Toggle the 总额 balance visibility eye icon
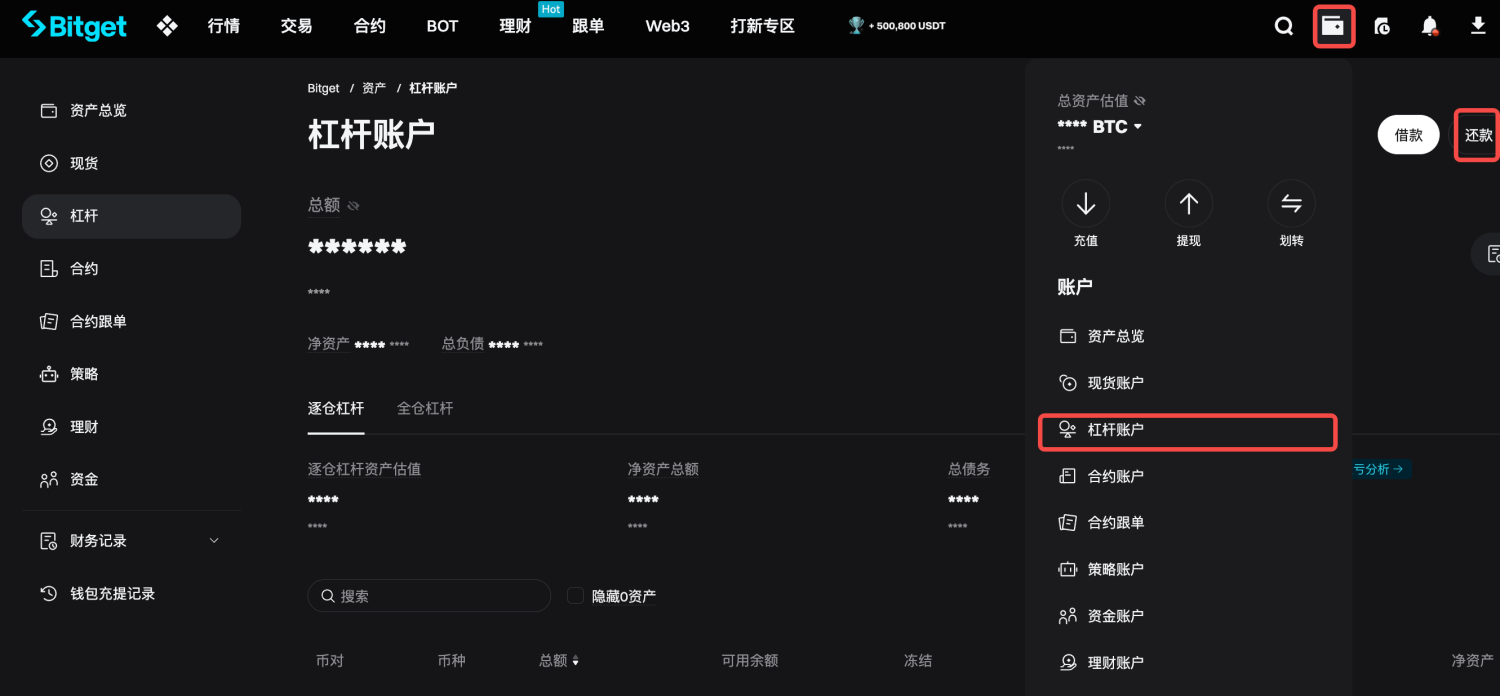The image size is (1500, 696). [x=351, y=204]
